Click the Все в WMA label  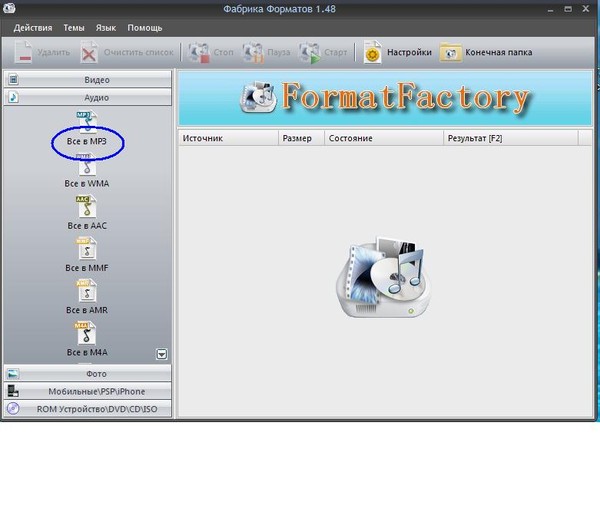tap(87, 184)
